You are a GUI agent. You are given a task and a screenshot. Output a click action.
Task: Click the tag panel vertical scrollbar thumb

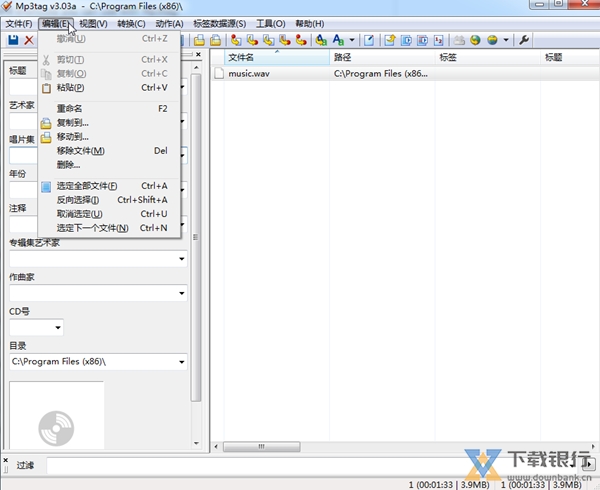[196, 238]
